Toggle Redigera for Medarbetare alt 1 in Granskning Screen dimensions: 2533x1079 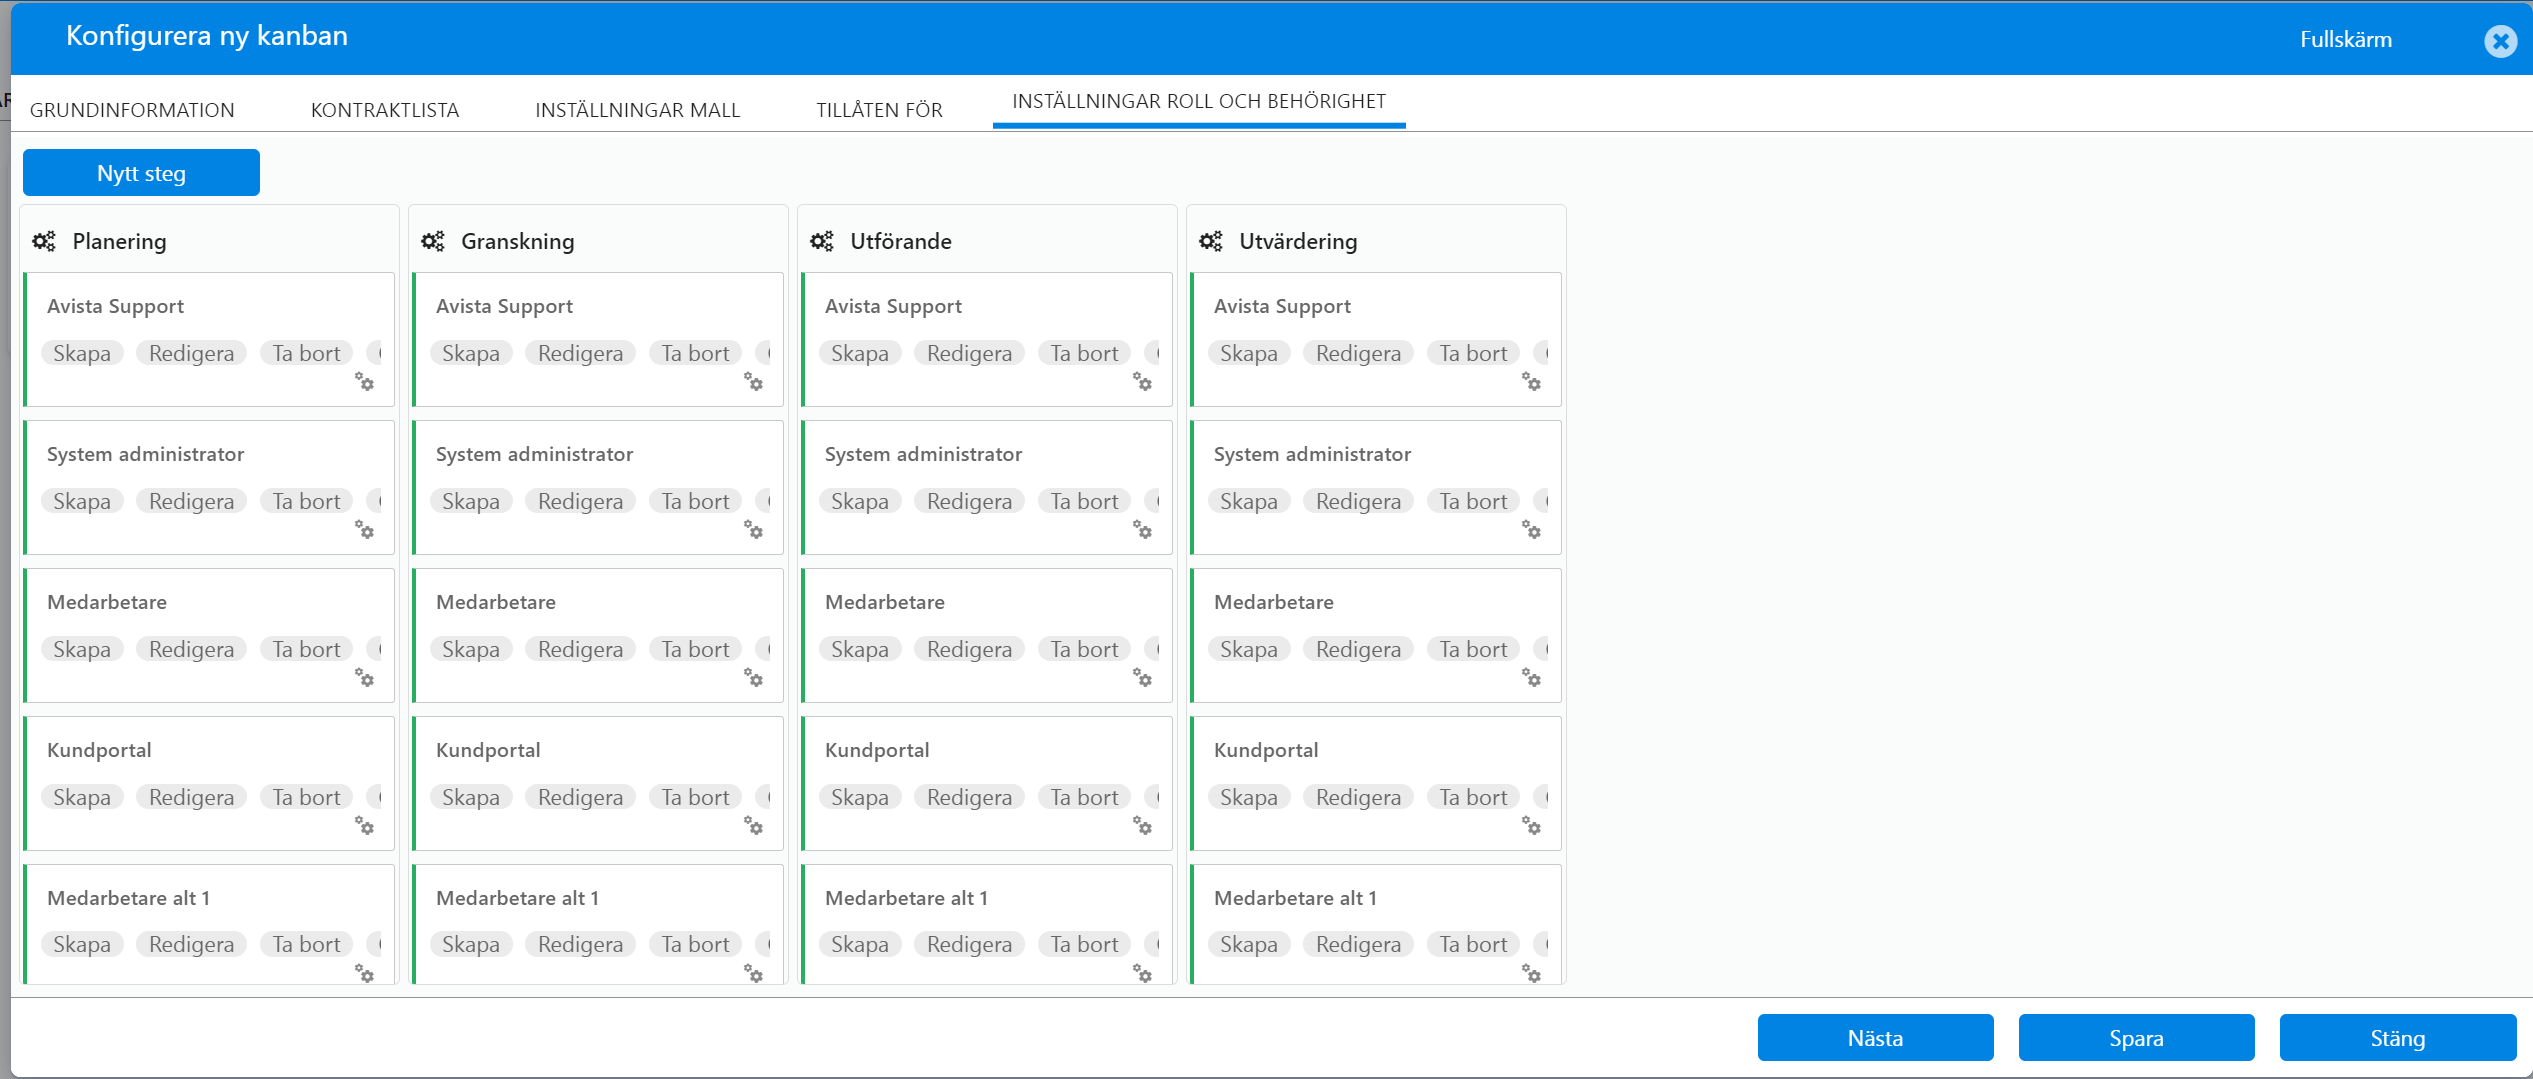[x=580, y=944]
